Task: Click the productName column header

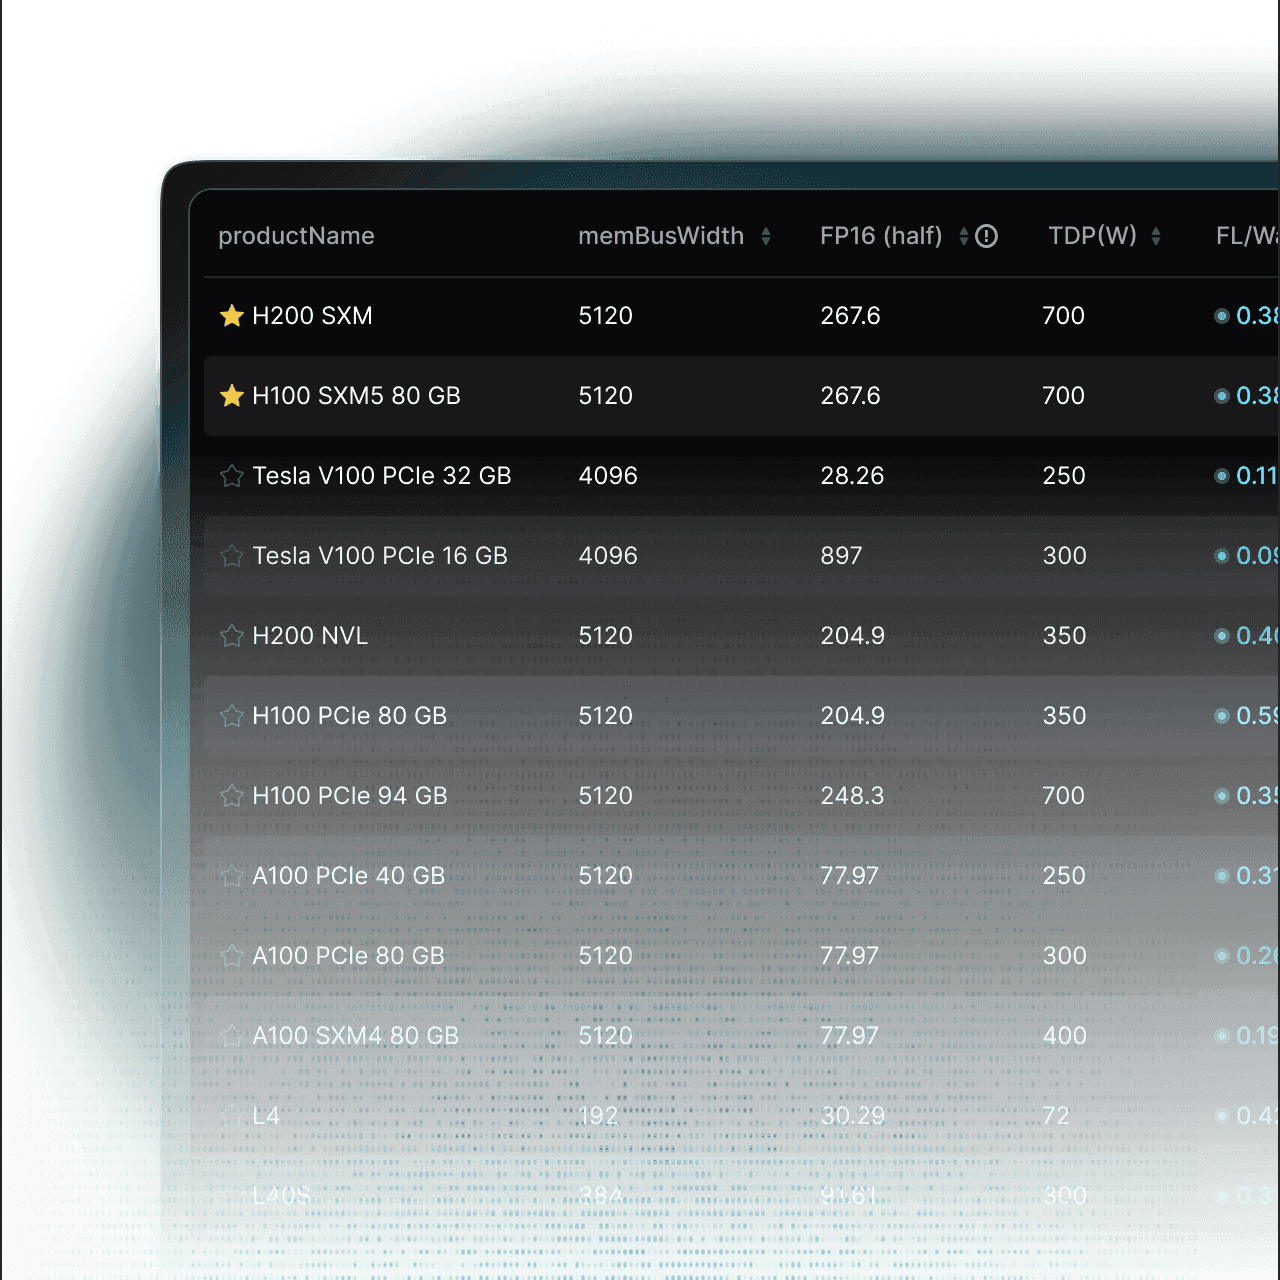Action: pyautogui.click(x=296, y=236)
